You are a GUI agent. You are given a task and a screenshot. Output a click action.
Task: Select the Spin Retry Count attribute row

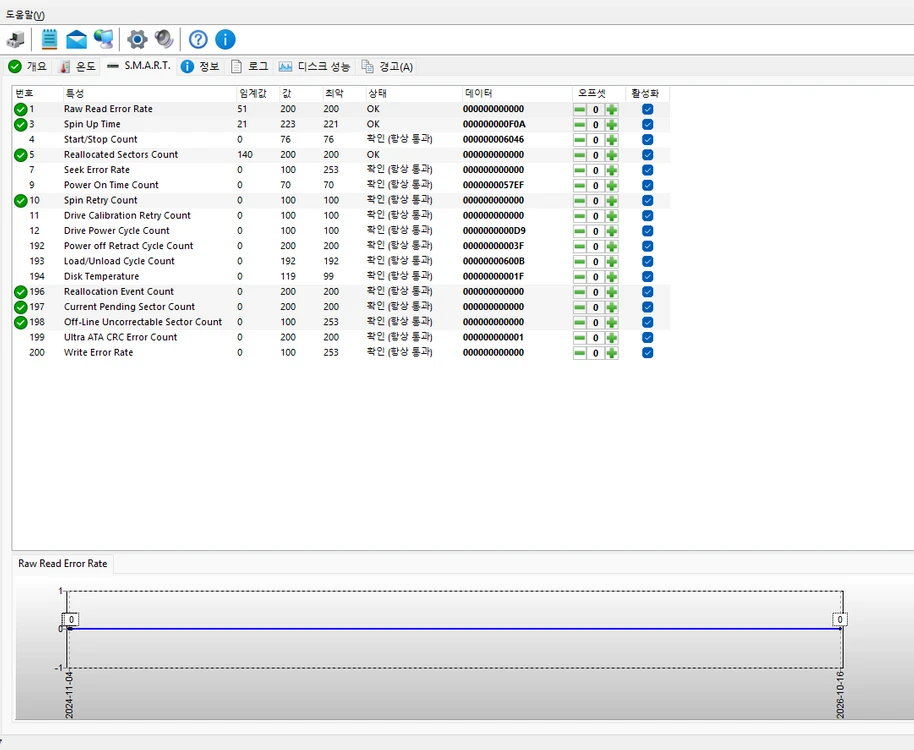tap(341, 200)
